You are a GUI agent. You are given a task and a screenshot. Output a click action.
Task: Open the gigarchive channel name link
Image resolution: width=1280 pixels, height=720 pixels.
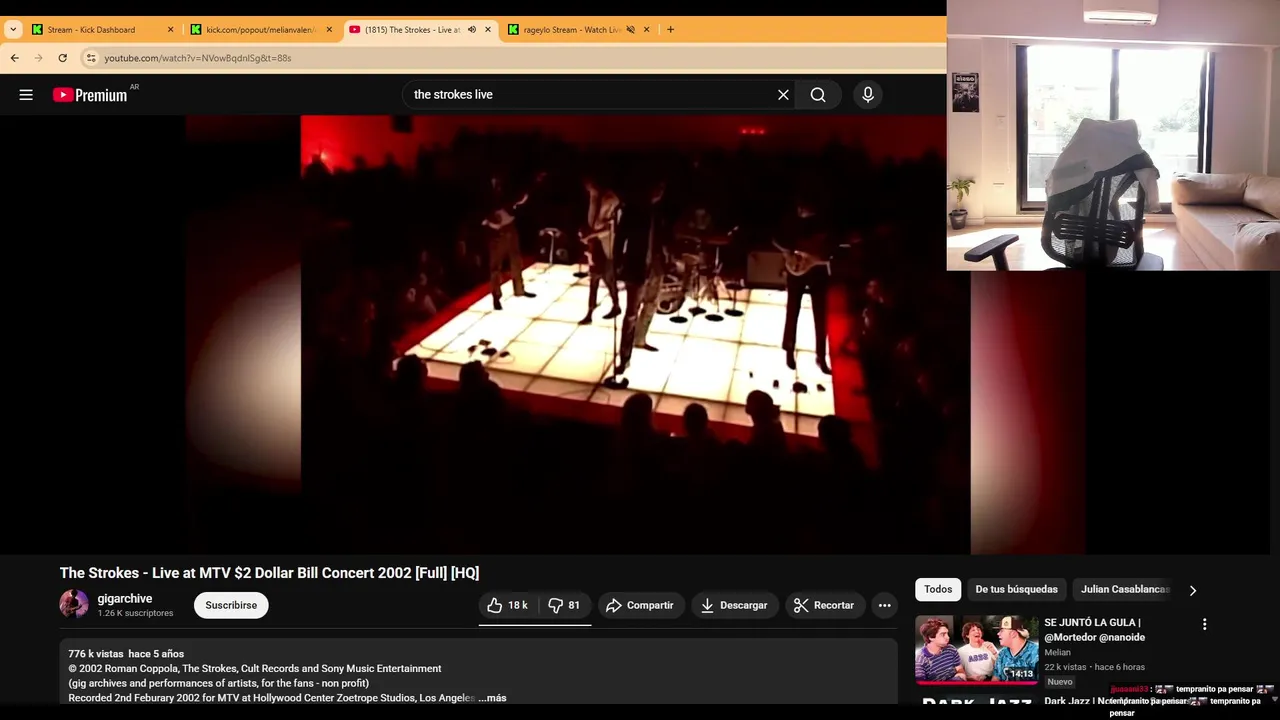[x=125, y=598]
